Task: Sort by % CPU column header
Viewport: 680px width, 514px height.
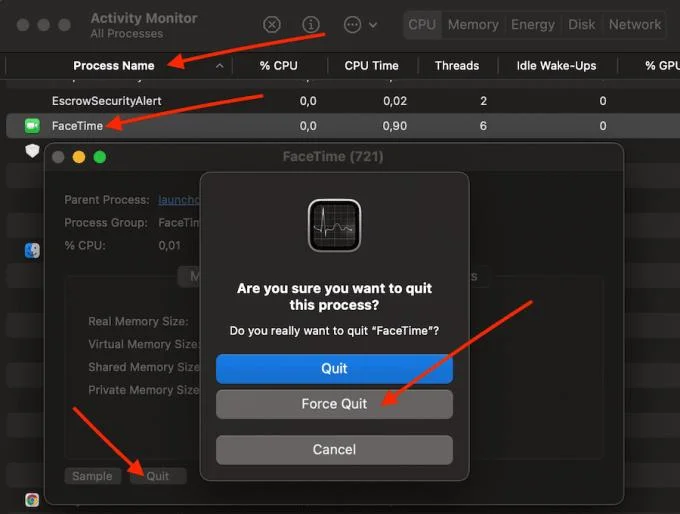Action: pos(278,65)
